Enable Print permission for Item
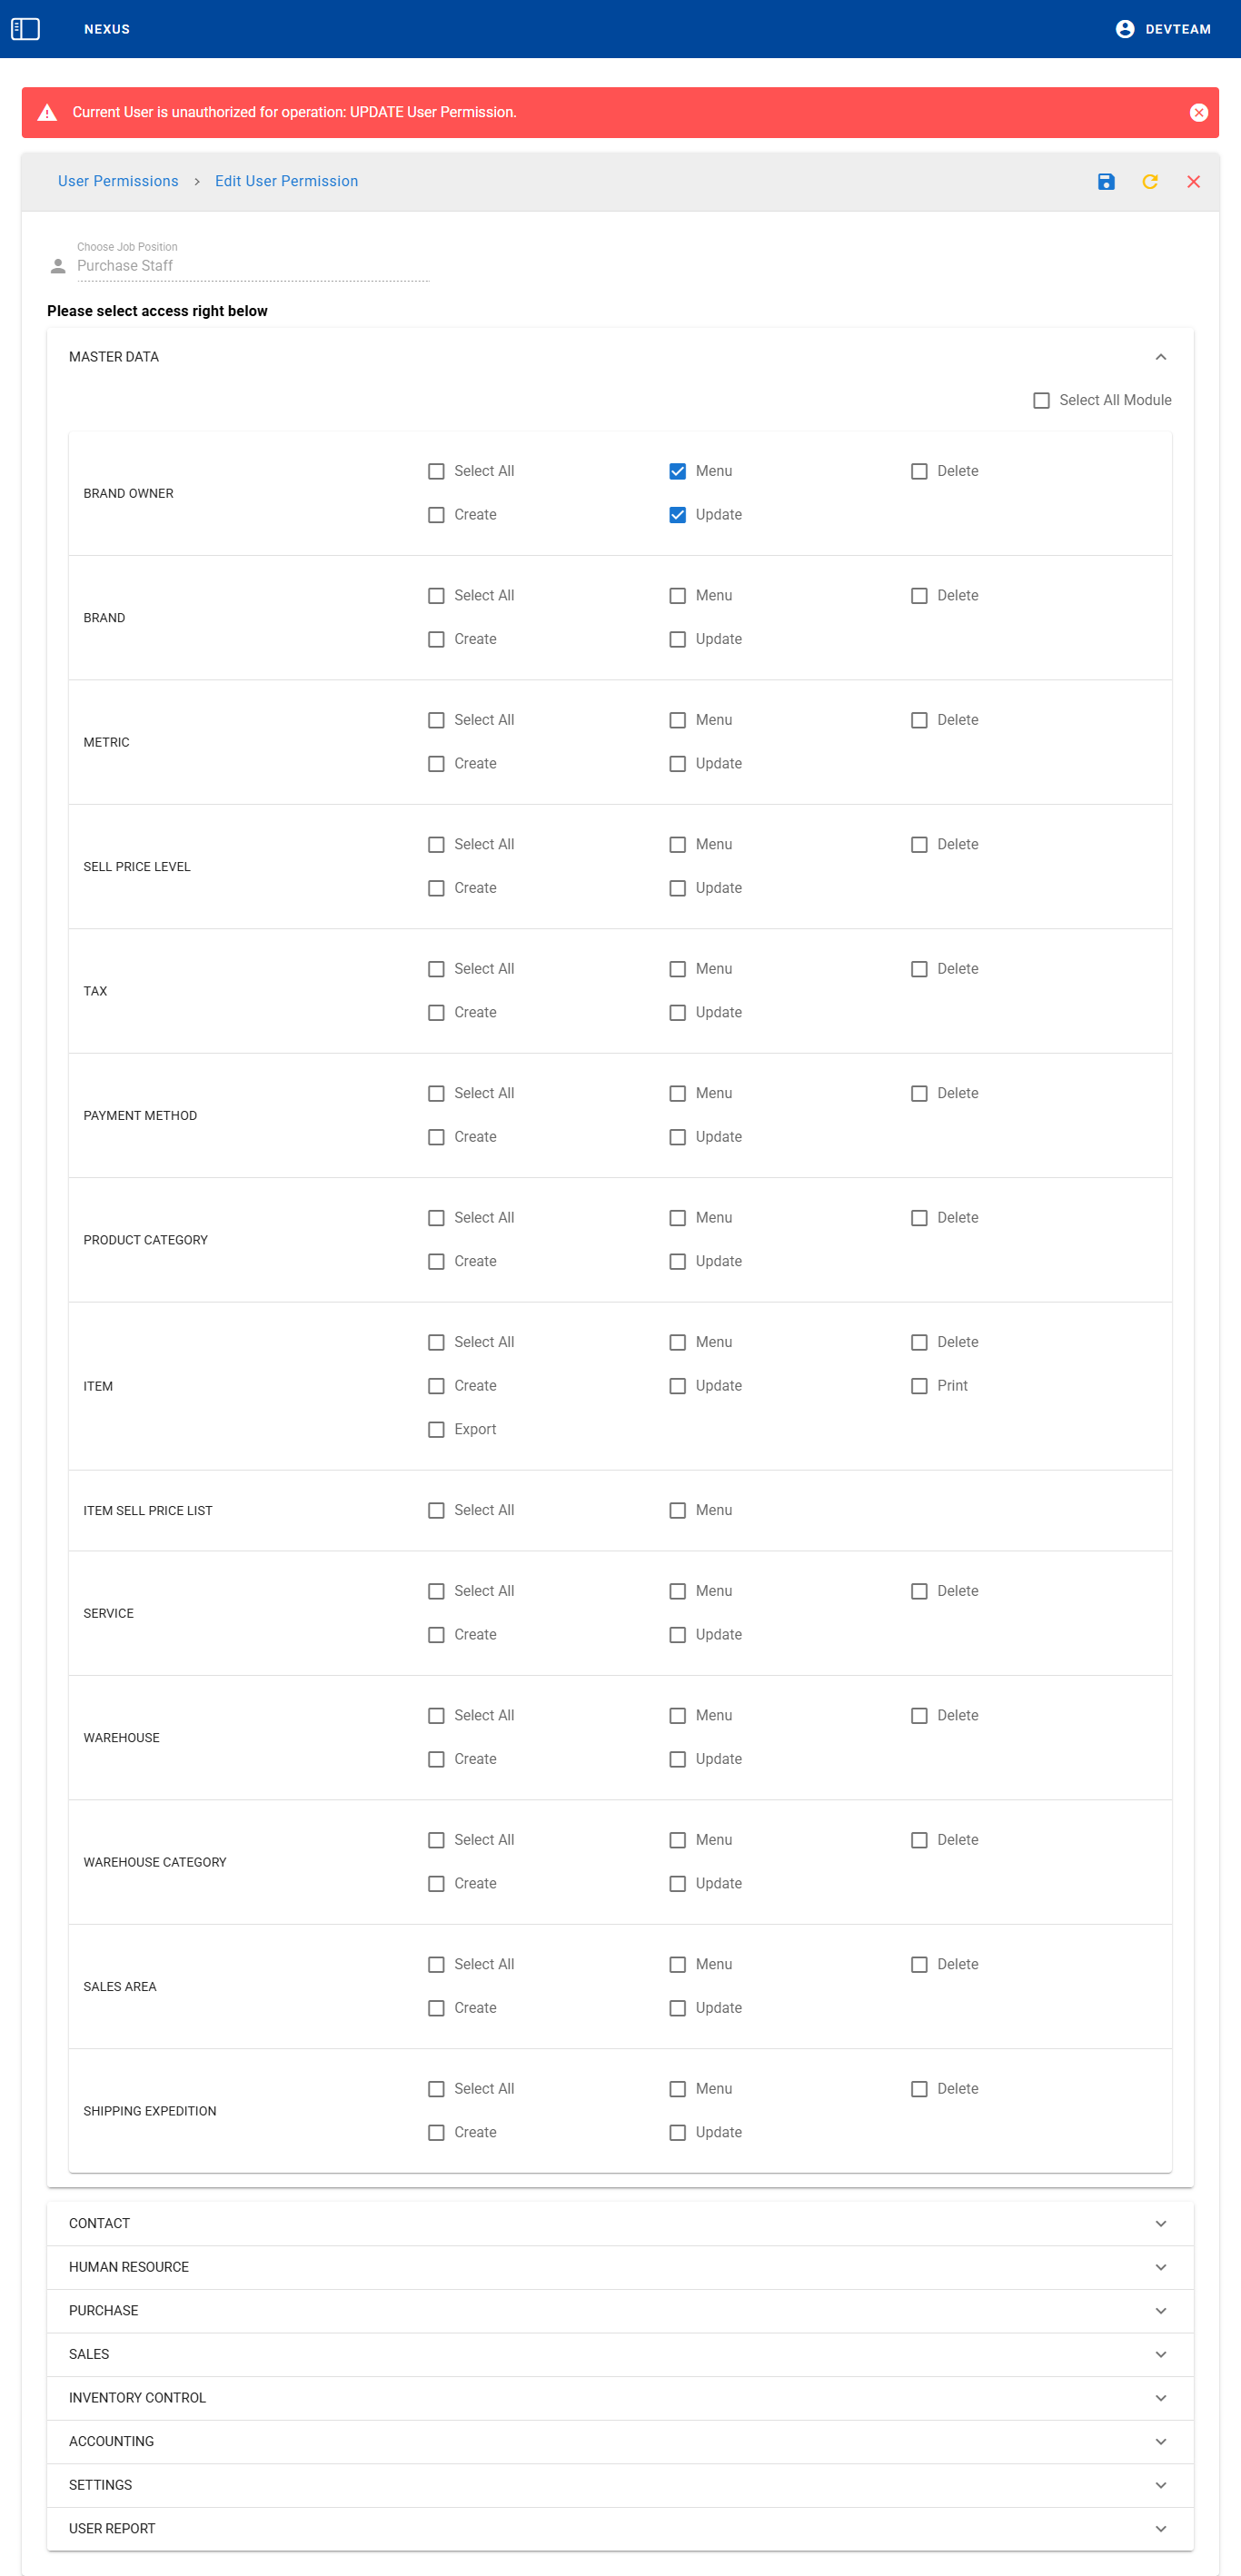Screen dimensions: 1241x2576 tap(919, 1386)
